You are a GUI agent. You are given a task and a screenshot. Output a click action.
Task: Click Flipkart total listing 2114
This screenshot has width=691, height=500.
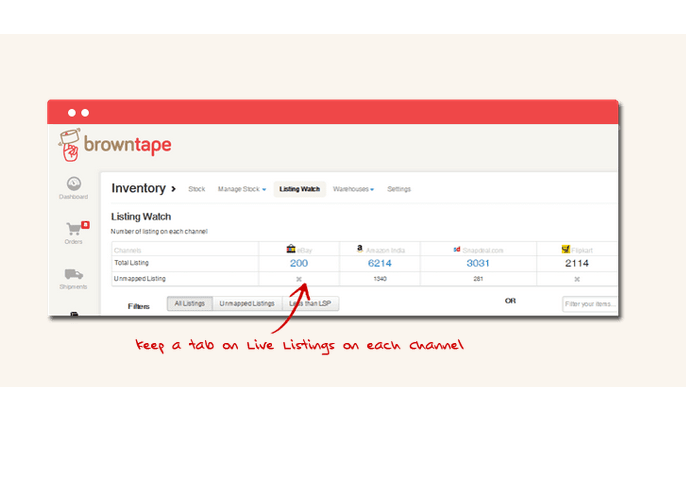577,263
